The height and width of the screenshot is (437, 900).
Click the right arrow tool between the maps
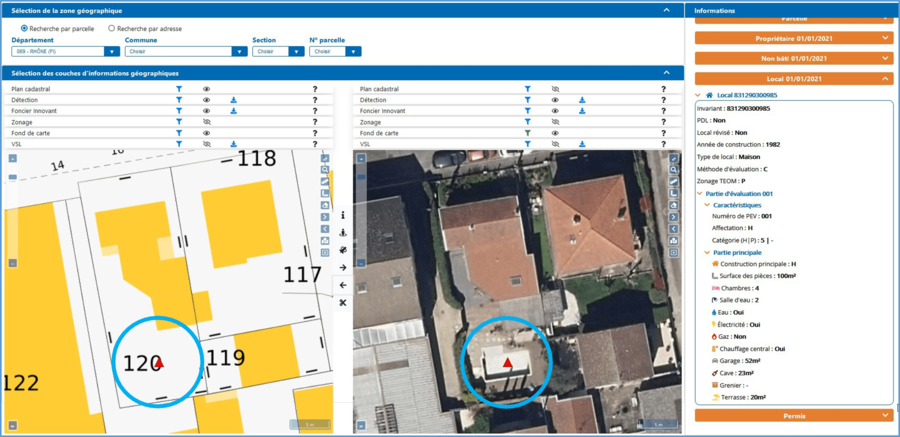pos(343,268)
